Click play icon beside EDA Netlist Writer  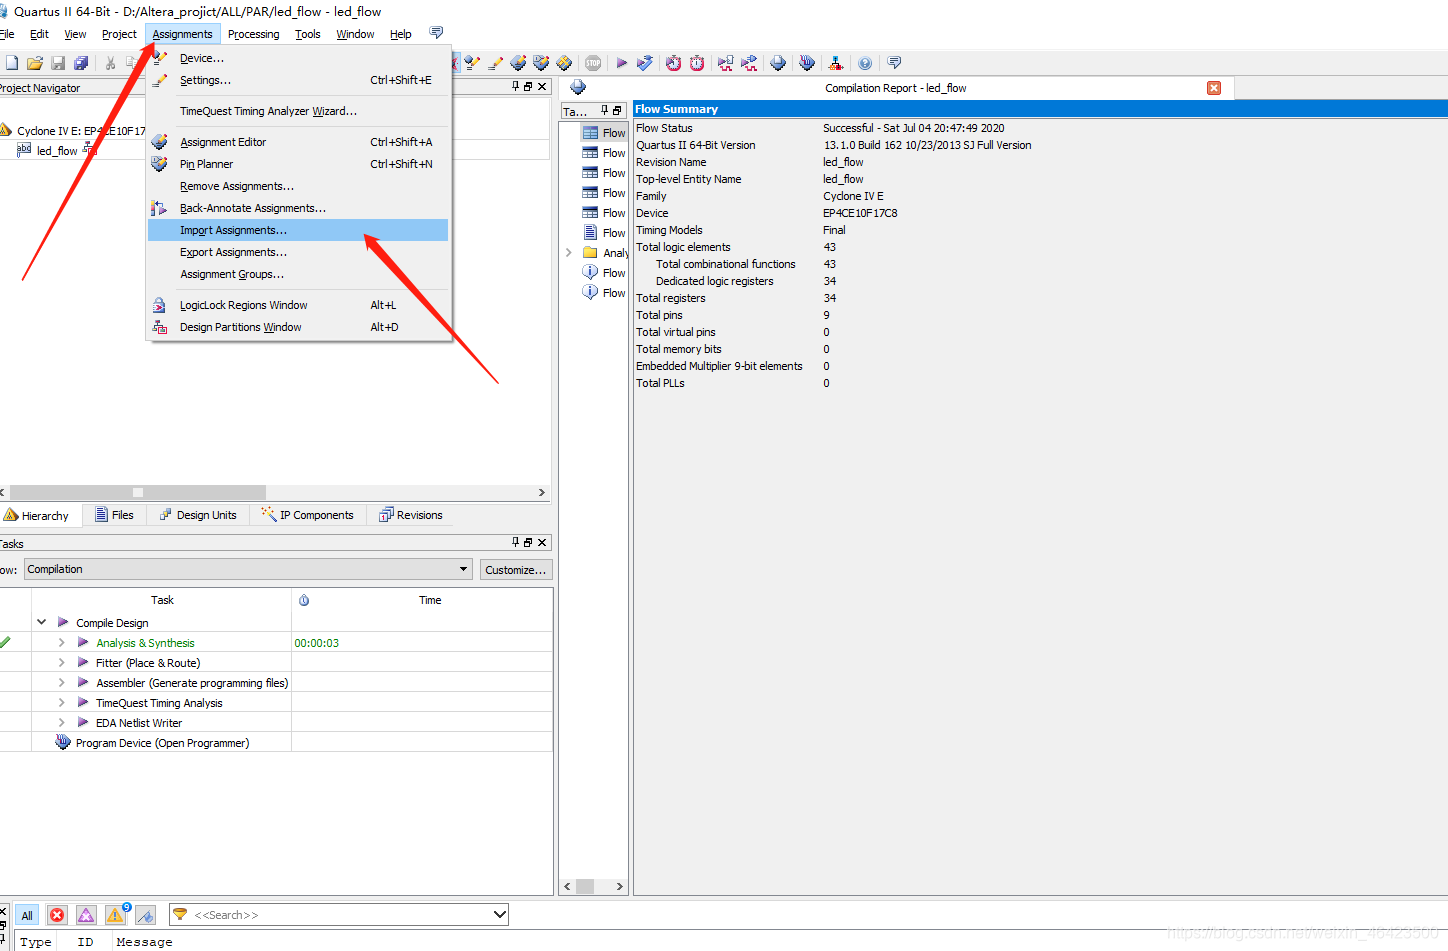point(83,722)
